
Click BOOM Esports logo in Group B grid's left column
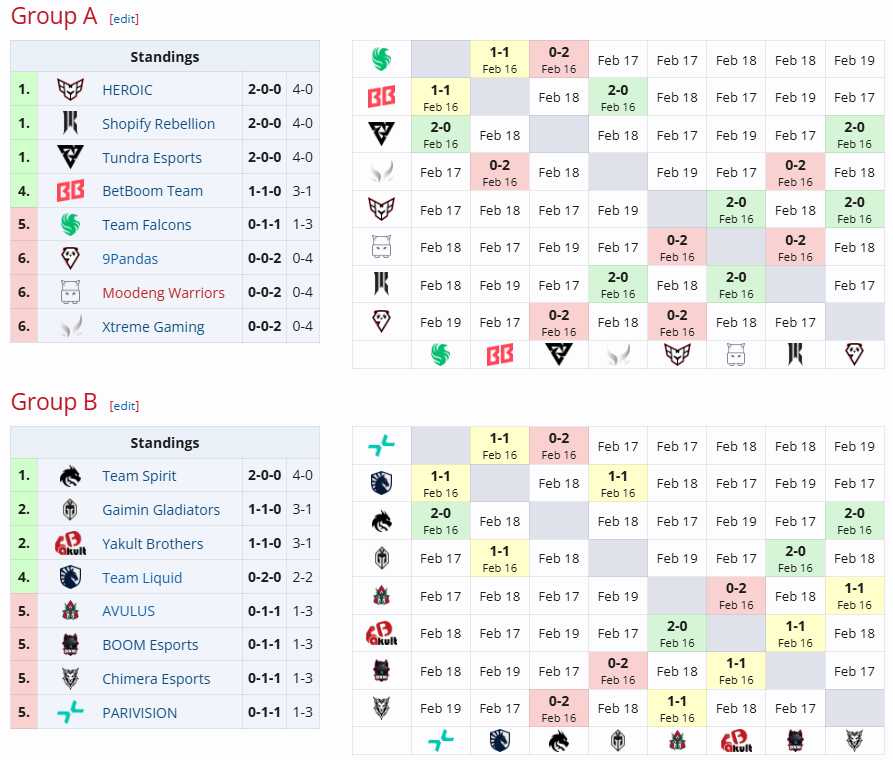coord(382,671)
